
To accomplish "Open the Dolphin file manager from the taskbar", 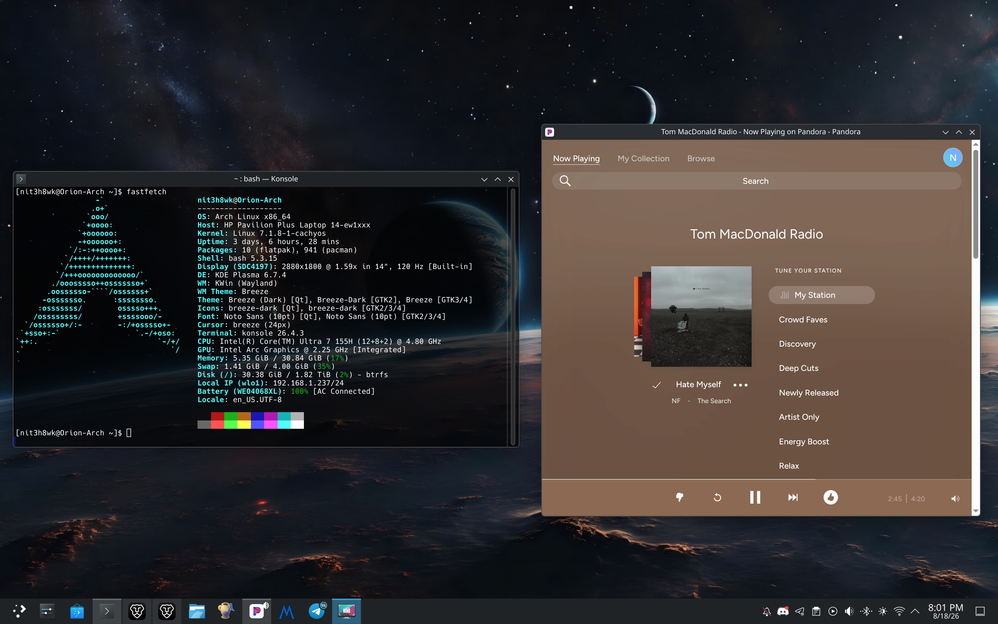I will pos(197,611).
